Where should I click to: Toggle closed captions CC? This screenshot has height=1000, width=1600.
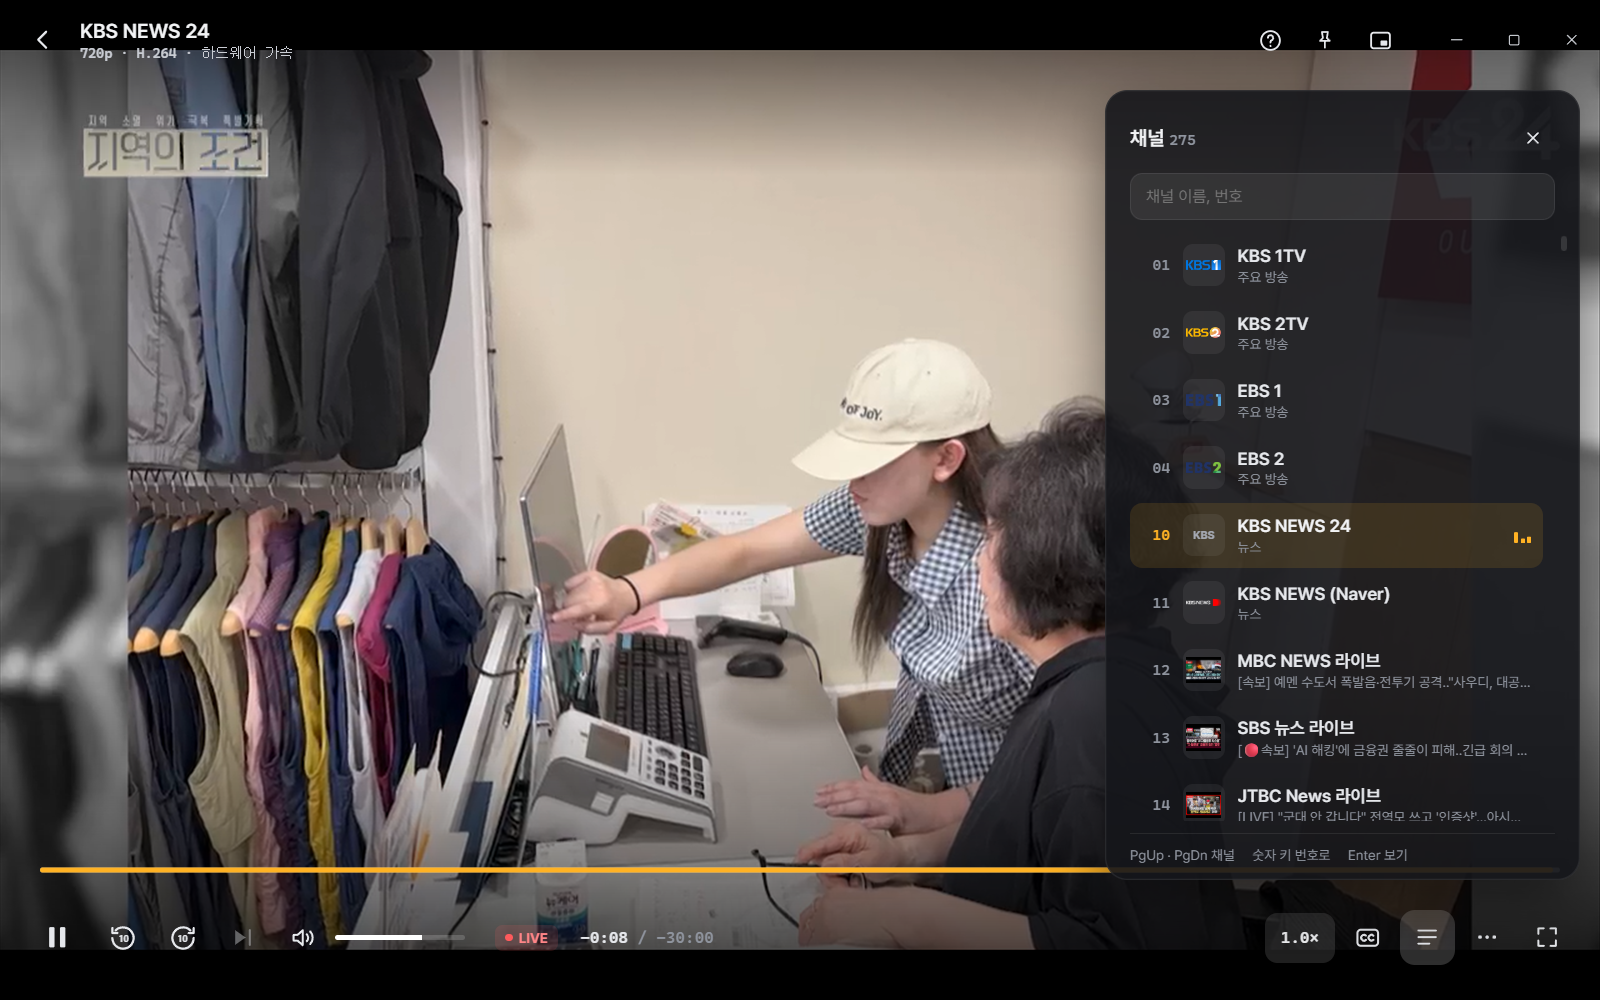pos(1367,937)
